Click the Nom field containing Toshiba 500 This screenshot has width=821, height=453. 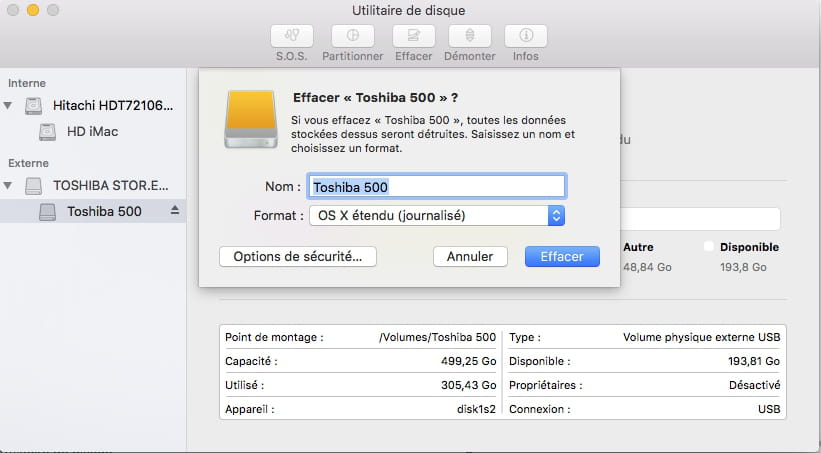point(437,186)
